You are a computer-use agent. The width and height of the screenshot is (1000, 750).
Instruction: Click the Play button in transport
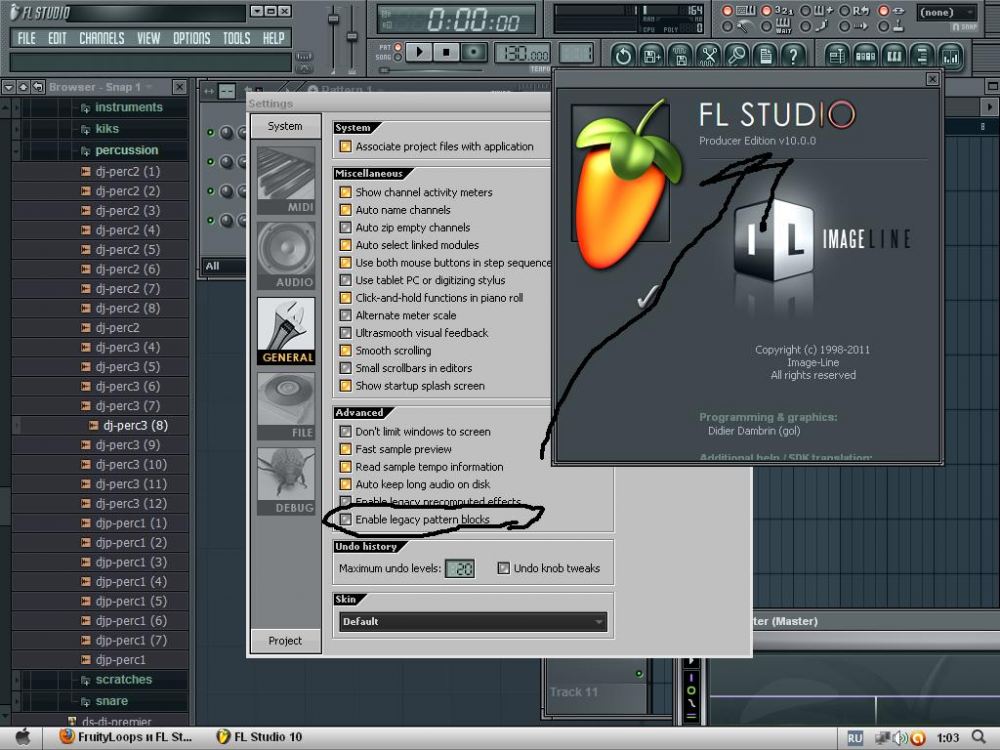(419, 52)
